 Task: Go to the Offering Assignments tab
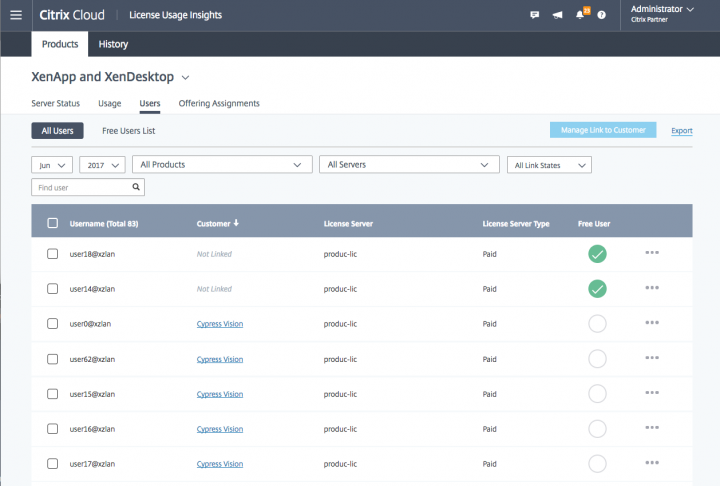[219, 103]
